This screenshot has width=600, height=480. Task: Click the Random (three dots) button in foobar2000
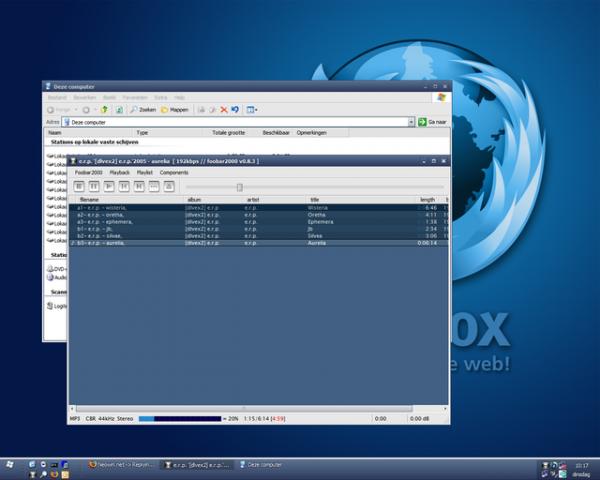tap(154, 186)
